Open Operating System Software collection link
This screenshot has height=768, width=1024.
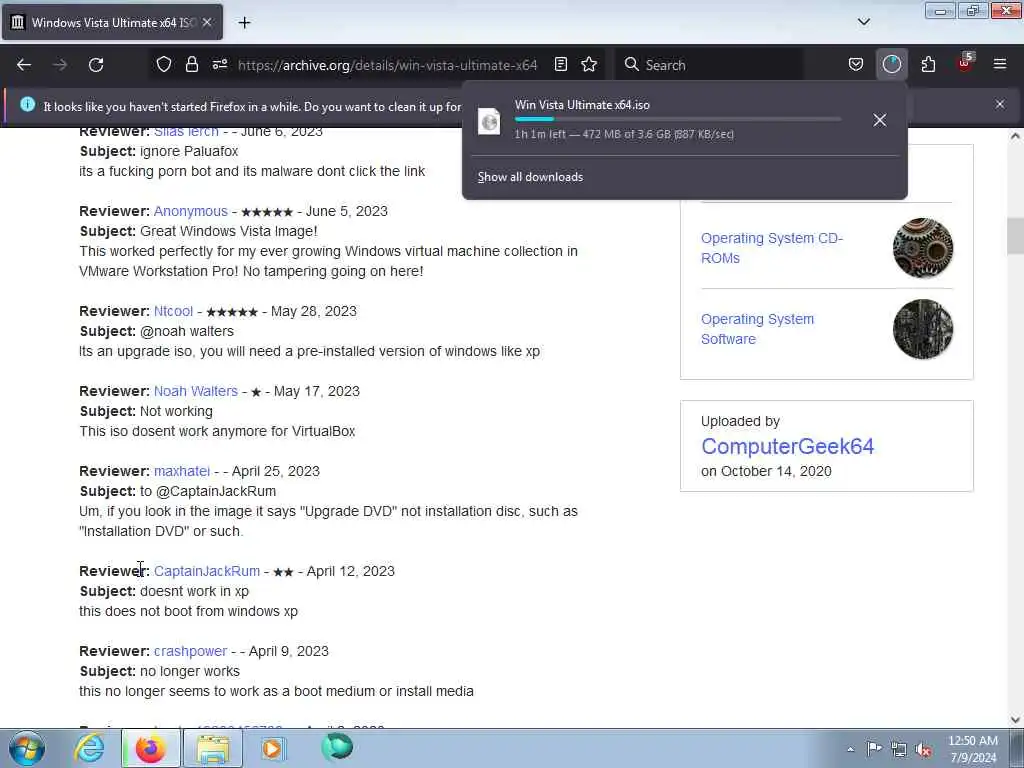coord(758,329)
